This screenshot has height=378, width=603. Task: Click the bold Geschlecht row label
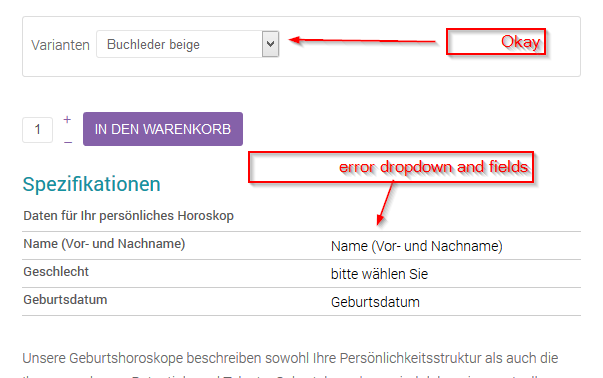click(x=56, y=272)
